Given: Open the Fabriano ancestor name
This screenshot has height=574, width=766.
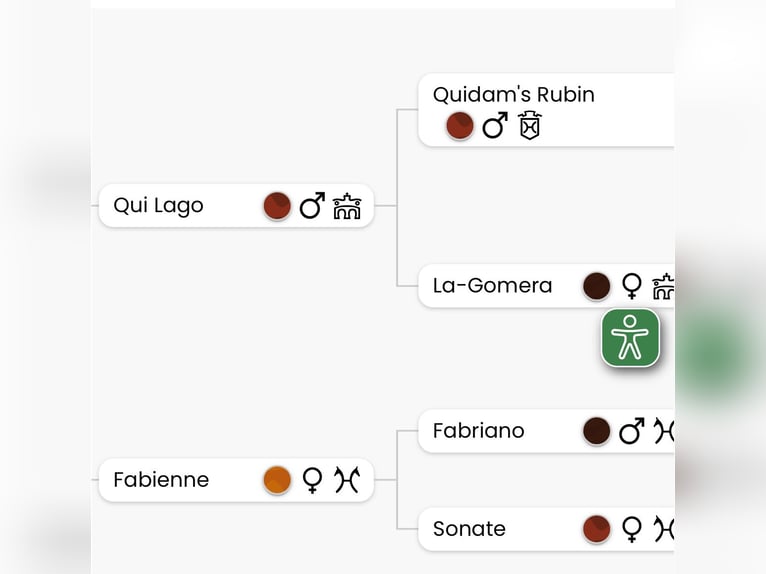Looking at the screenshot, I should pyautogui.click(x=478, y=431).
